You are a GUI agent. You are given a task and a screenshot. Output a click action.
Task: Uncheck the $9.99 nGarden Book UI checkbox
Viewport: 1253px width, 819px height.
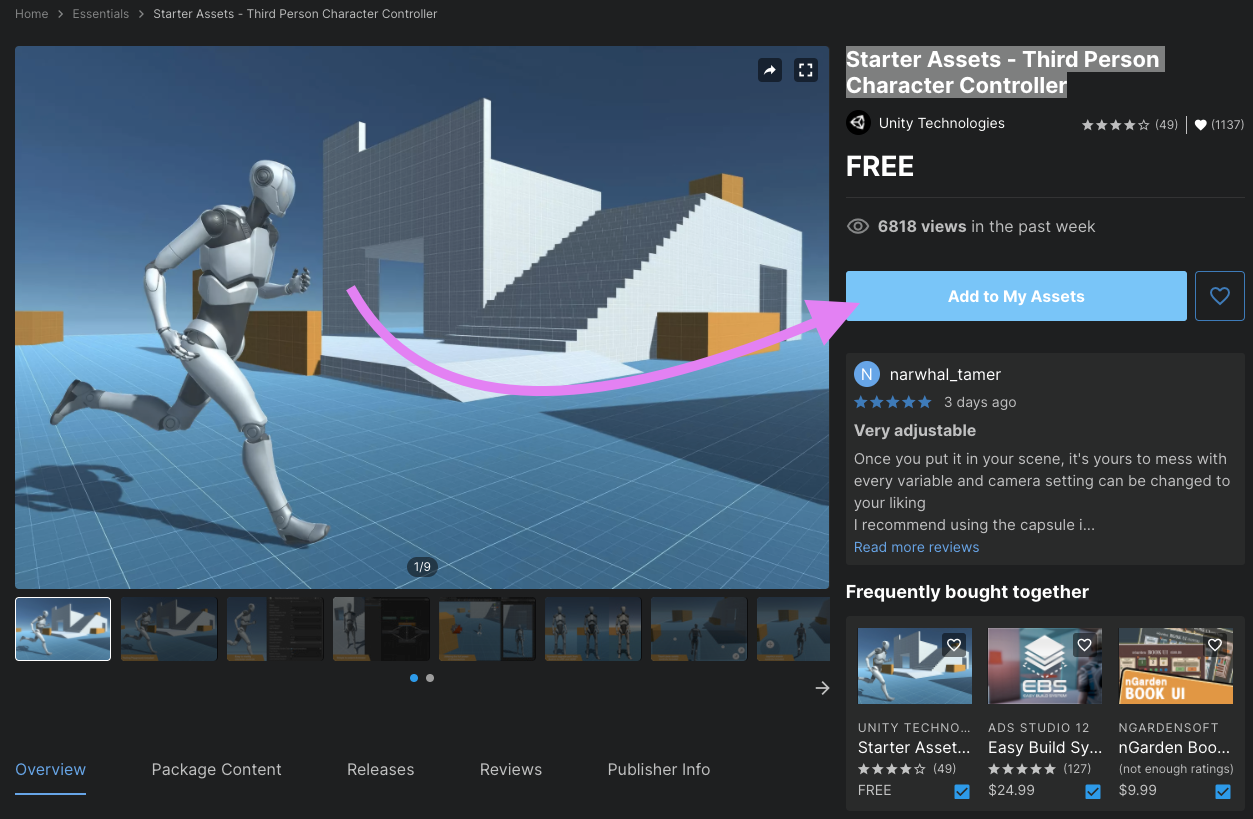pyautogui.click(x=1223, y=791)
